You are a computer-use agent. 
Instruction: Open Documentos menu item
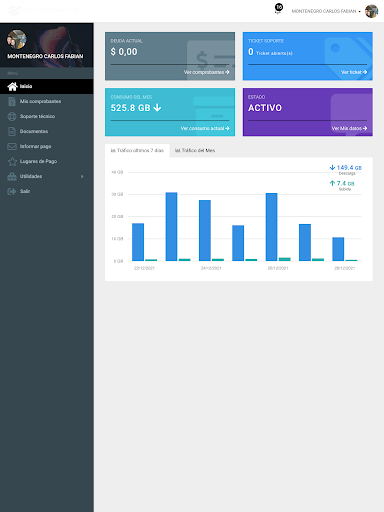click(x=47, y=131)
